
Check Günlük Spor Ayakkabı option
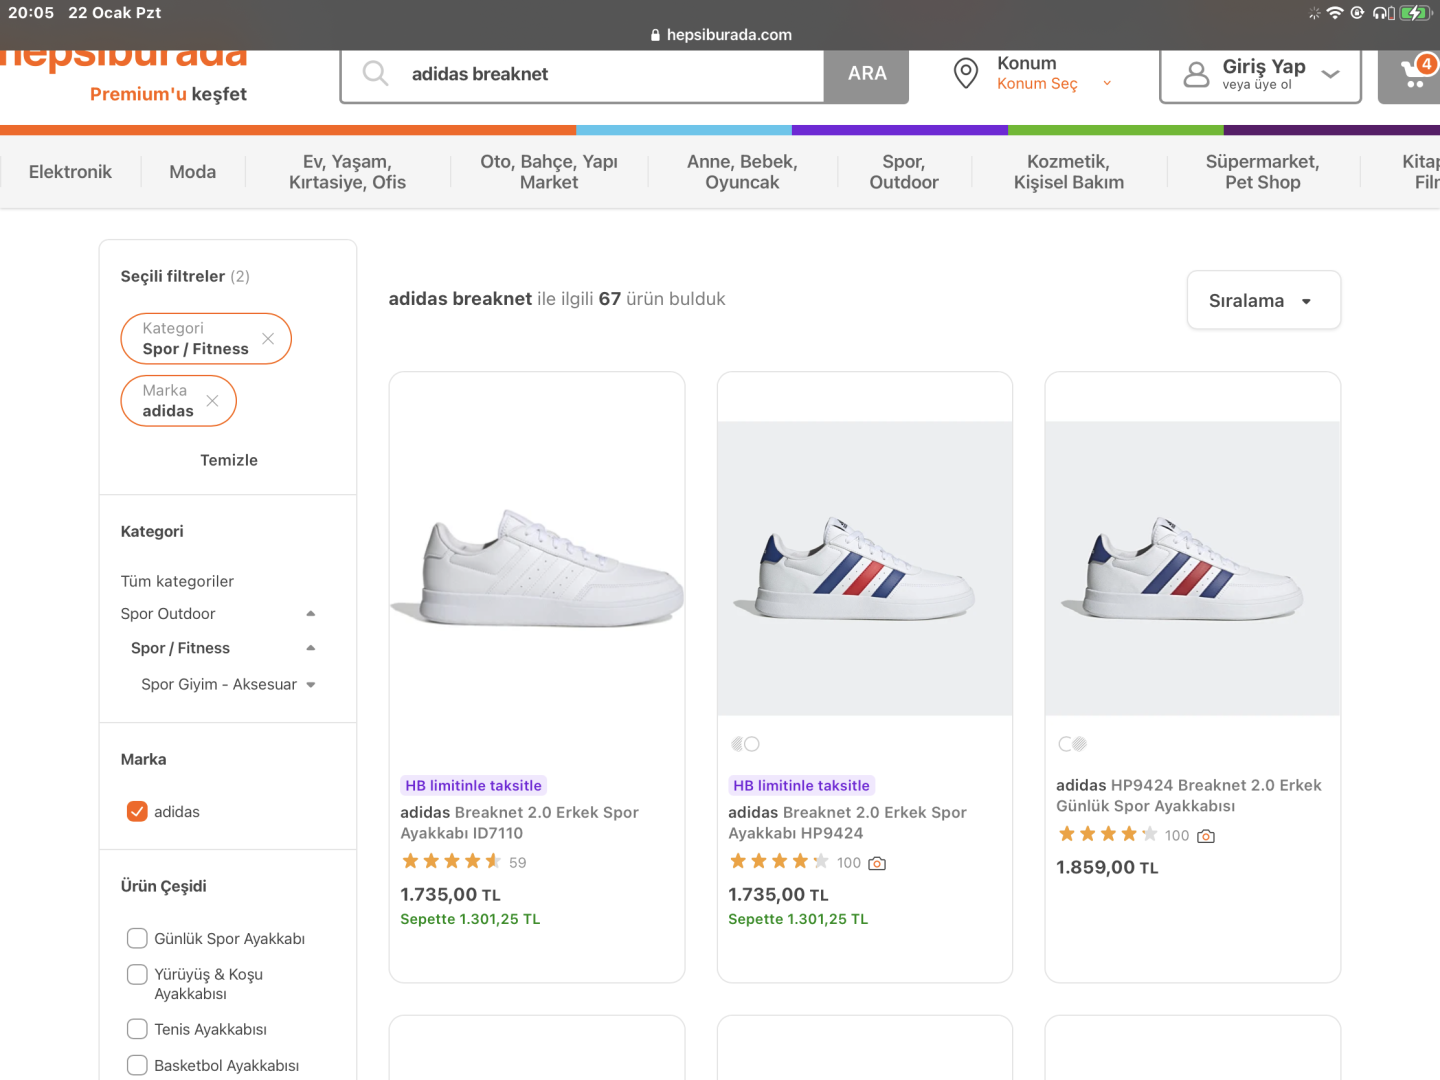[x=137, y=938]
